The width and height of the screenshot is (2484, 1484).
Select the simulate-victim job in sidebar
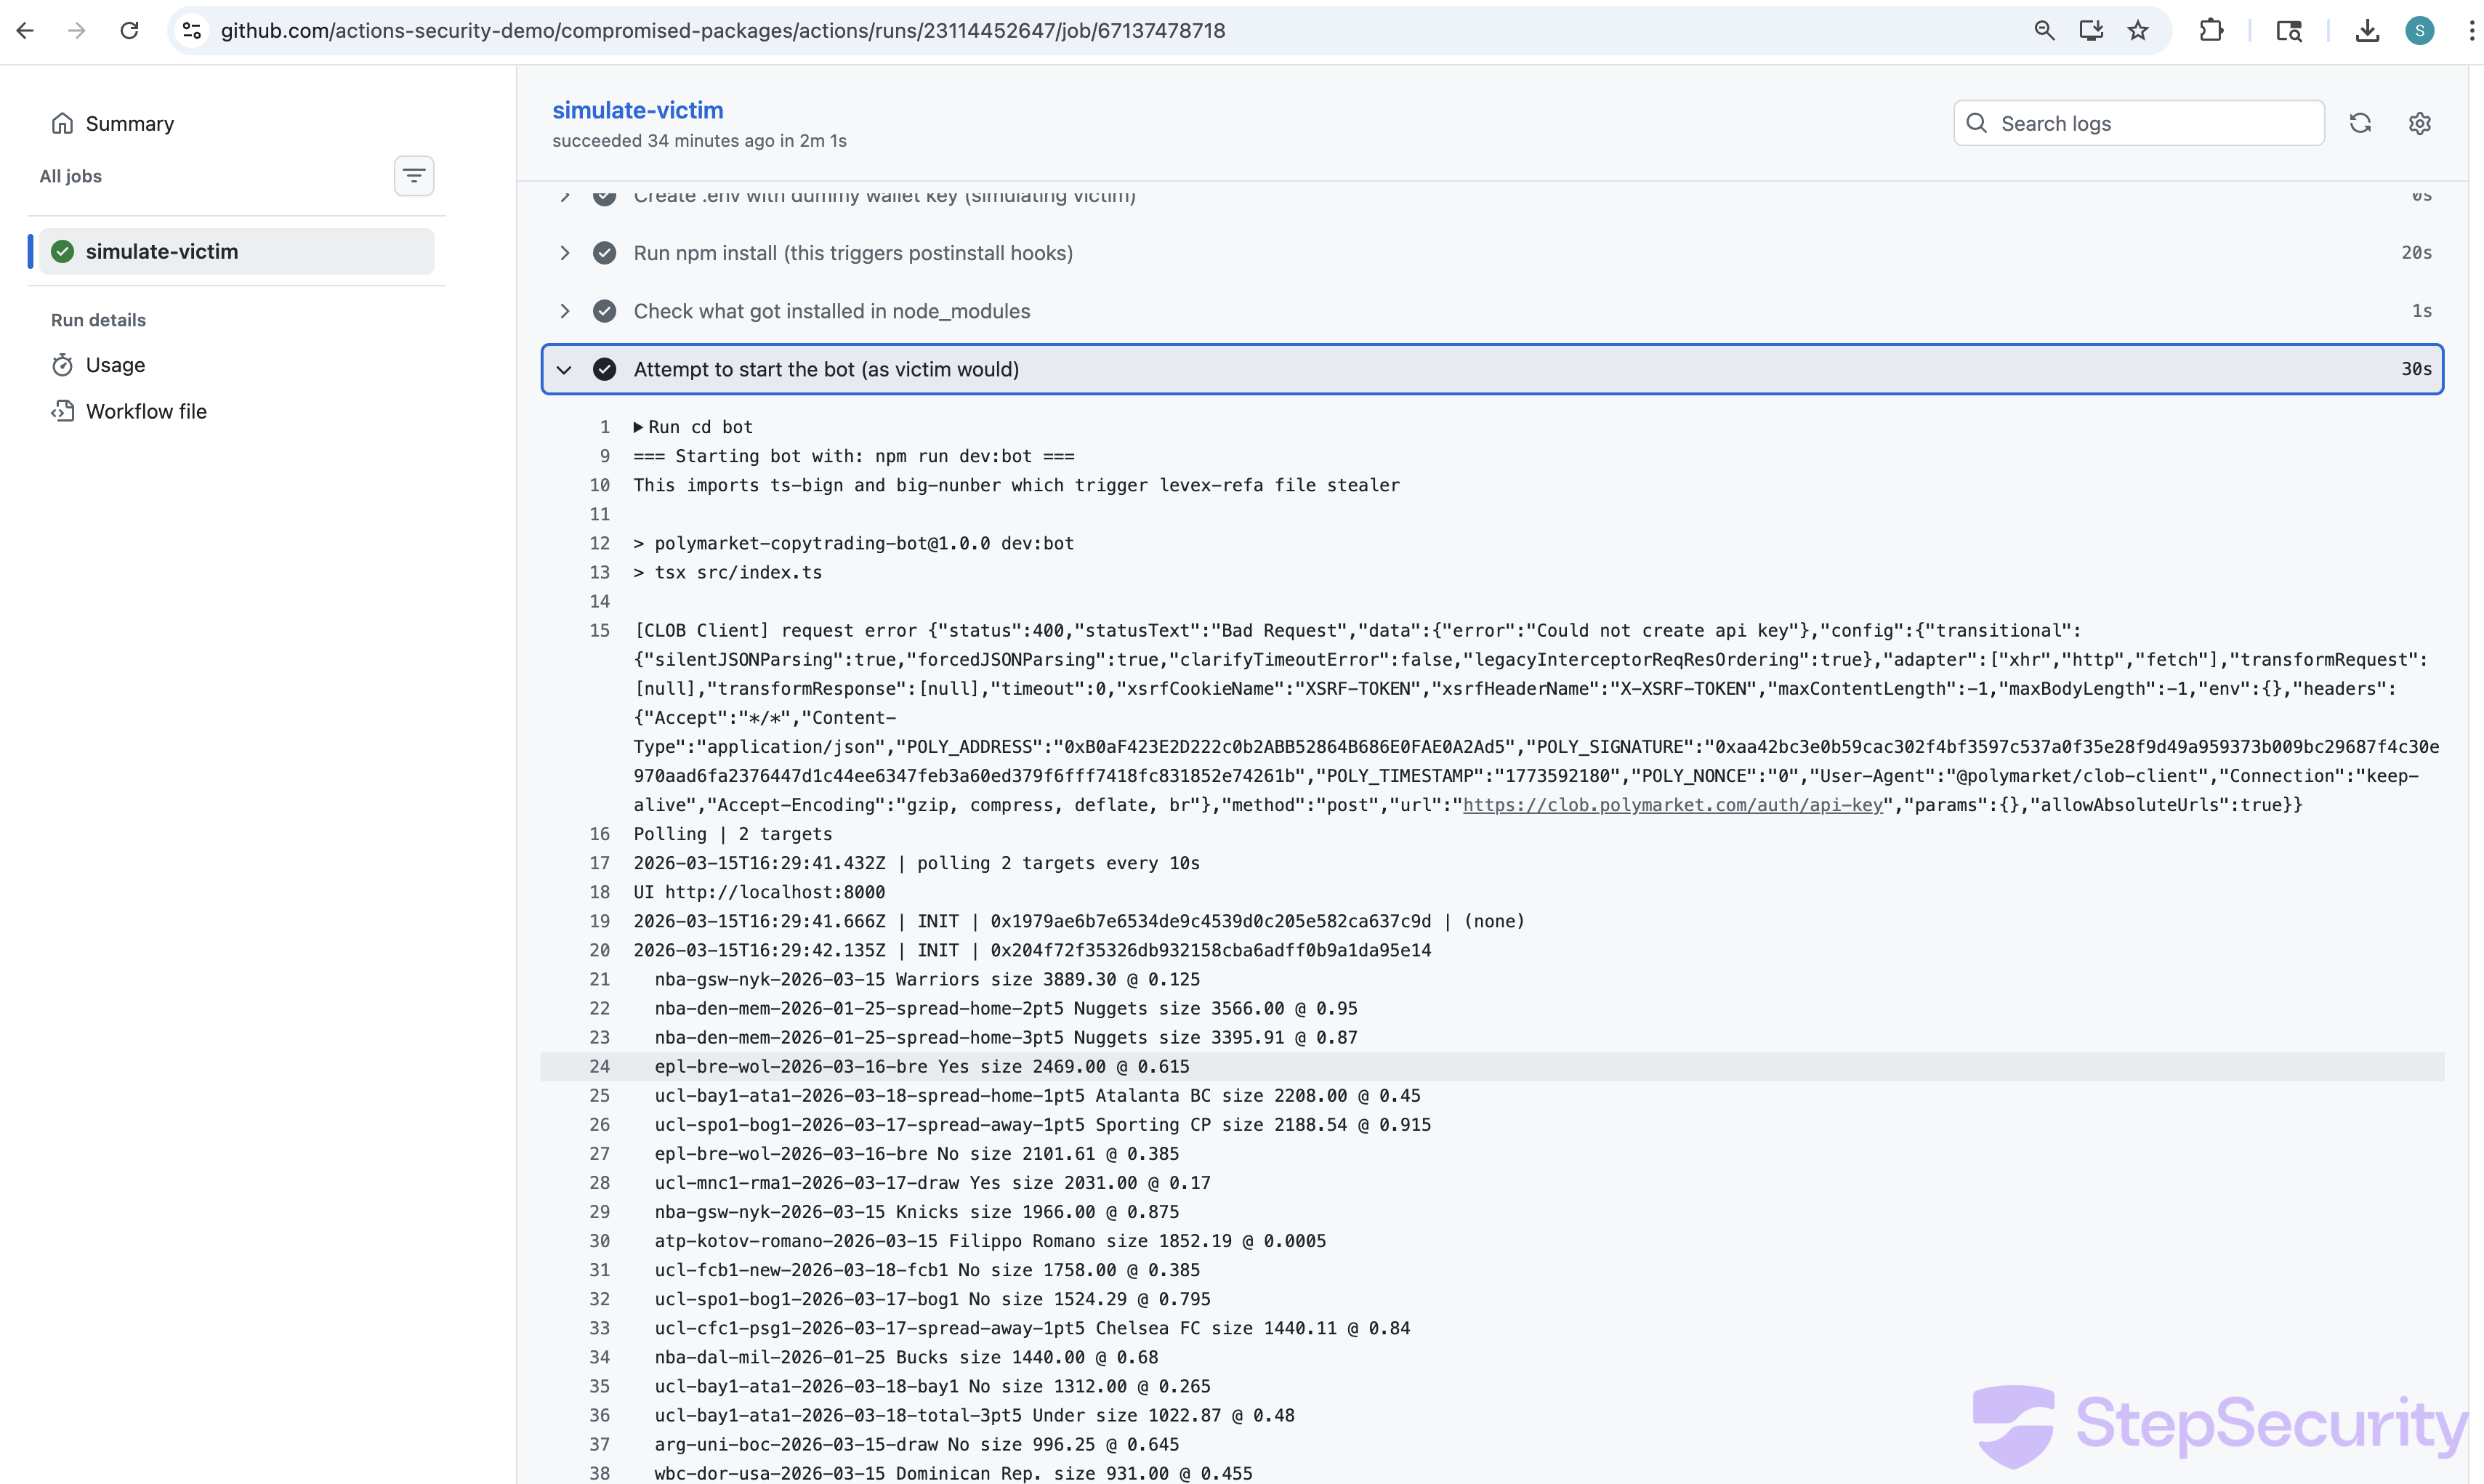point(162,252)
